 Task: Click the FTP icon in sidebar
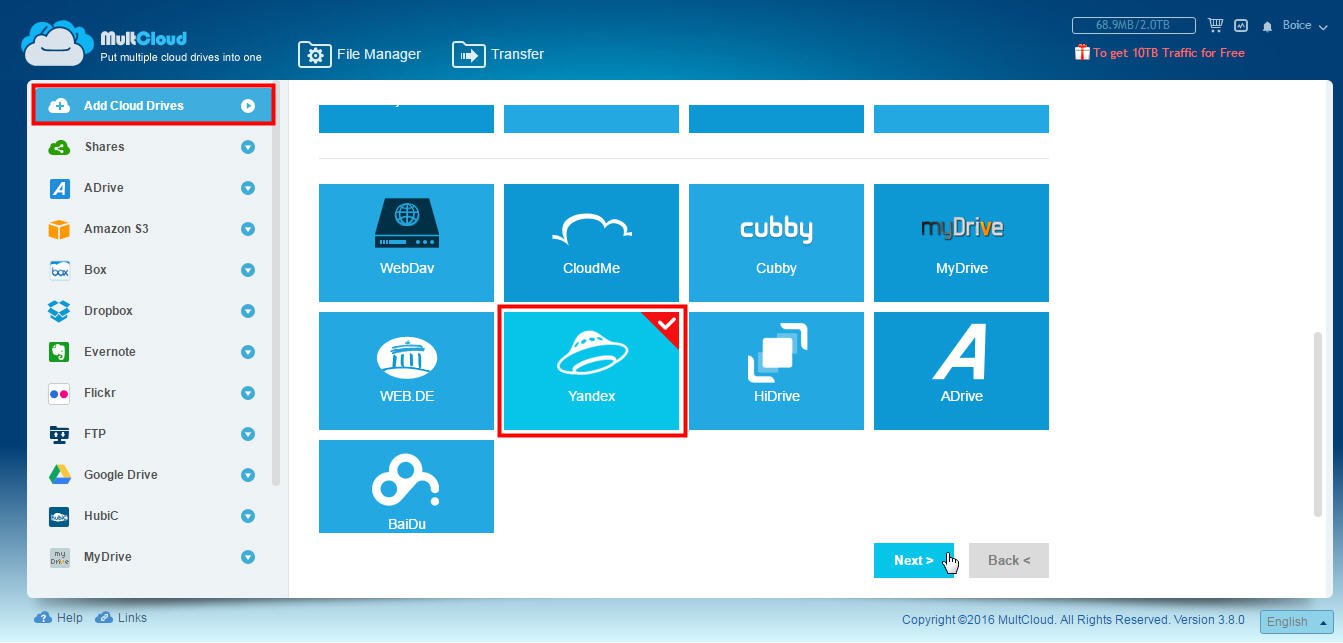(59, 434)
